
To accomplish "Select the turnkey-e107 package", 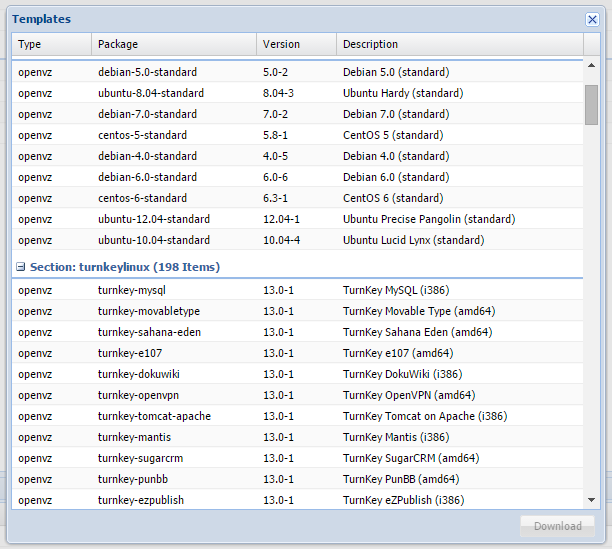I will (130, 354).
